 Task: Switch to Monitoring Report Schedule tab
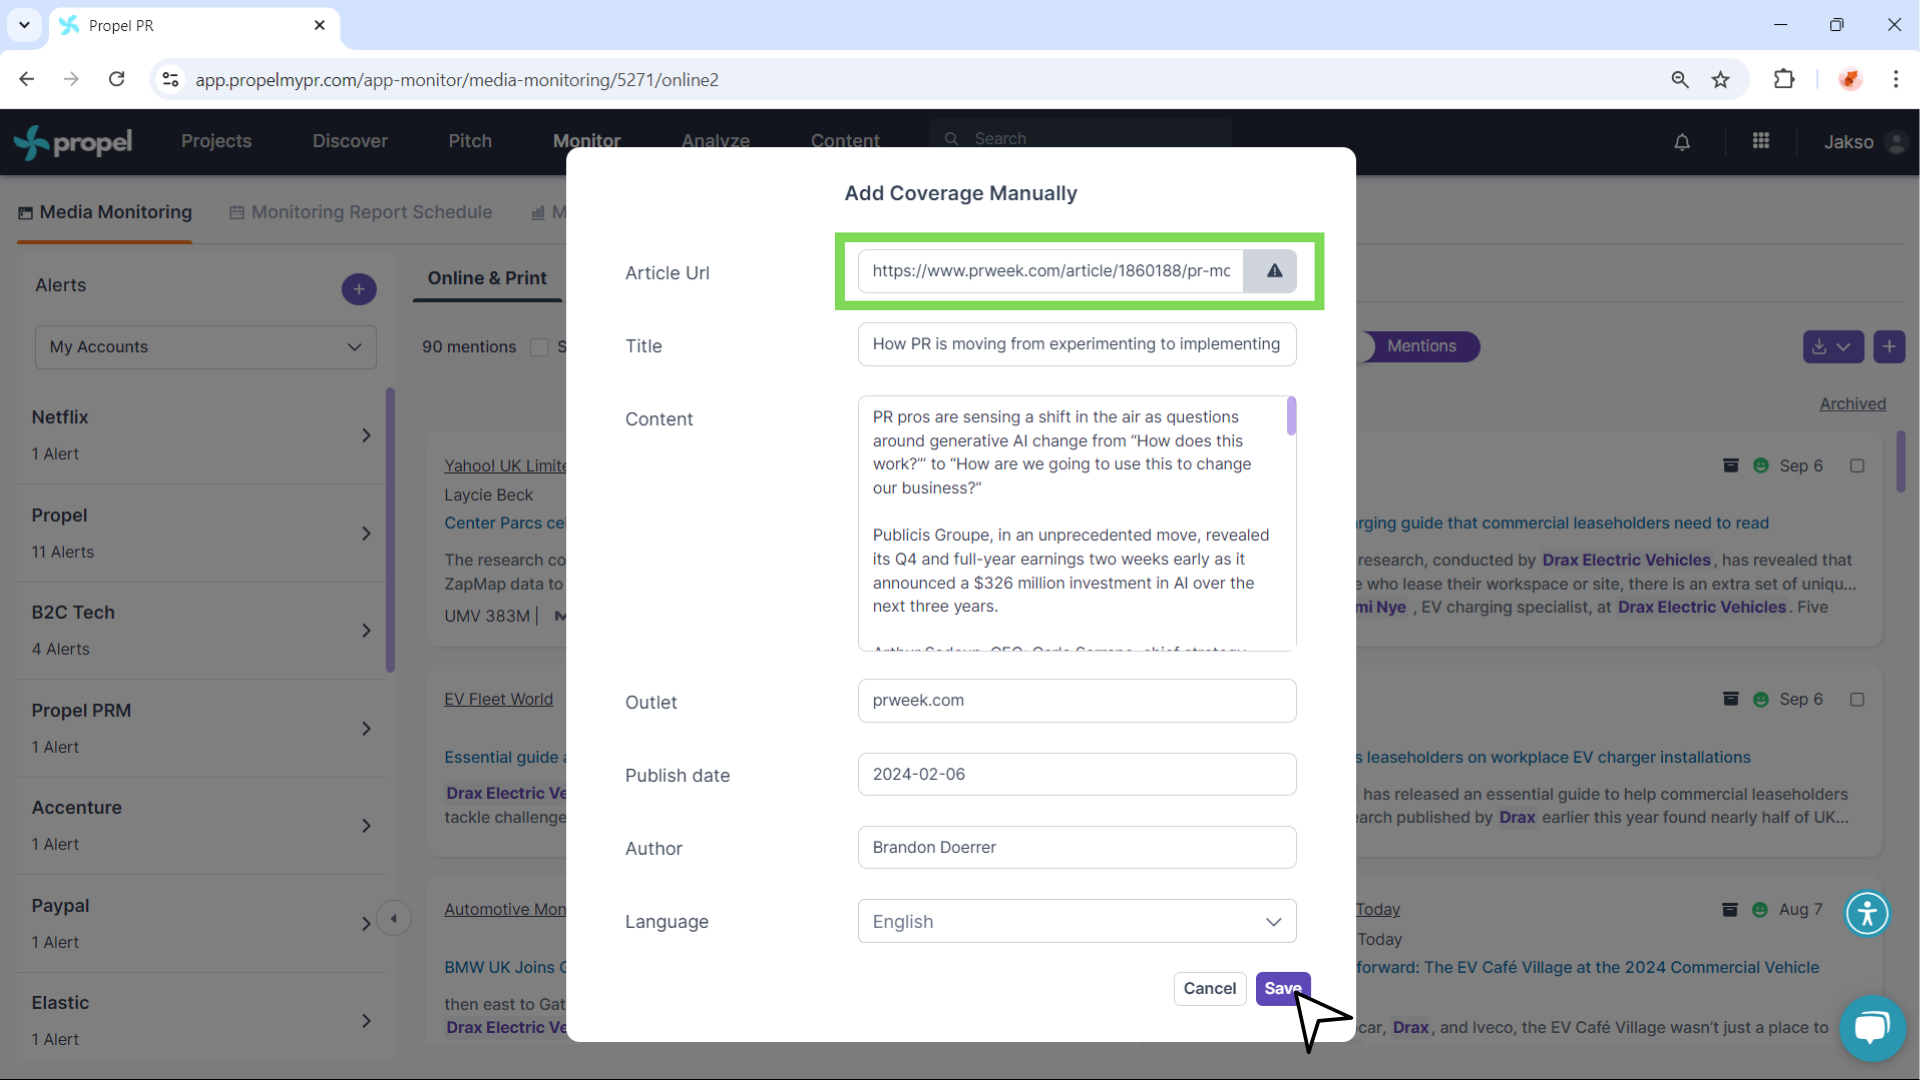coord(360,212)
